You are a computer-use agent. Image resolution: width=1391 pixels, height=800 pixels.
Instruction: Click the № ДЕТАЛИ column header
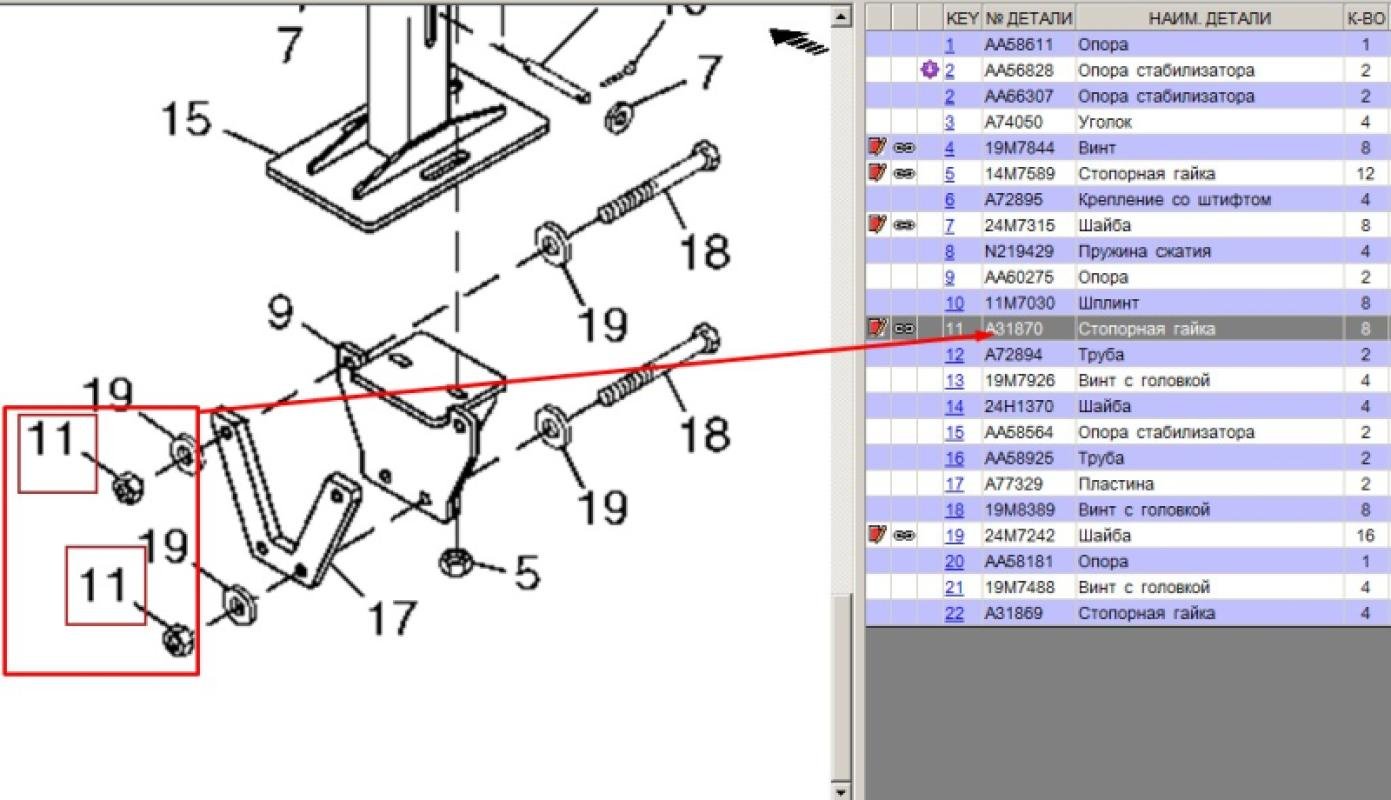[1029, 18]
